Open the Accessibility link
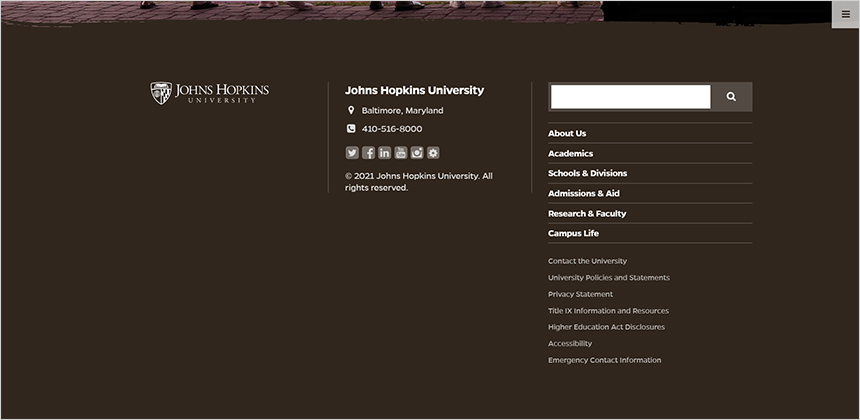The height and width of the screenshot is (420, 860). 570,343
